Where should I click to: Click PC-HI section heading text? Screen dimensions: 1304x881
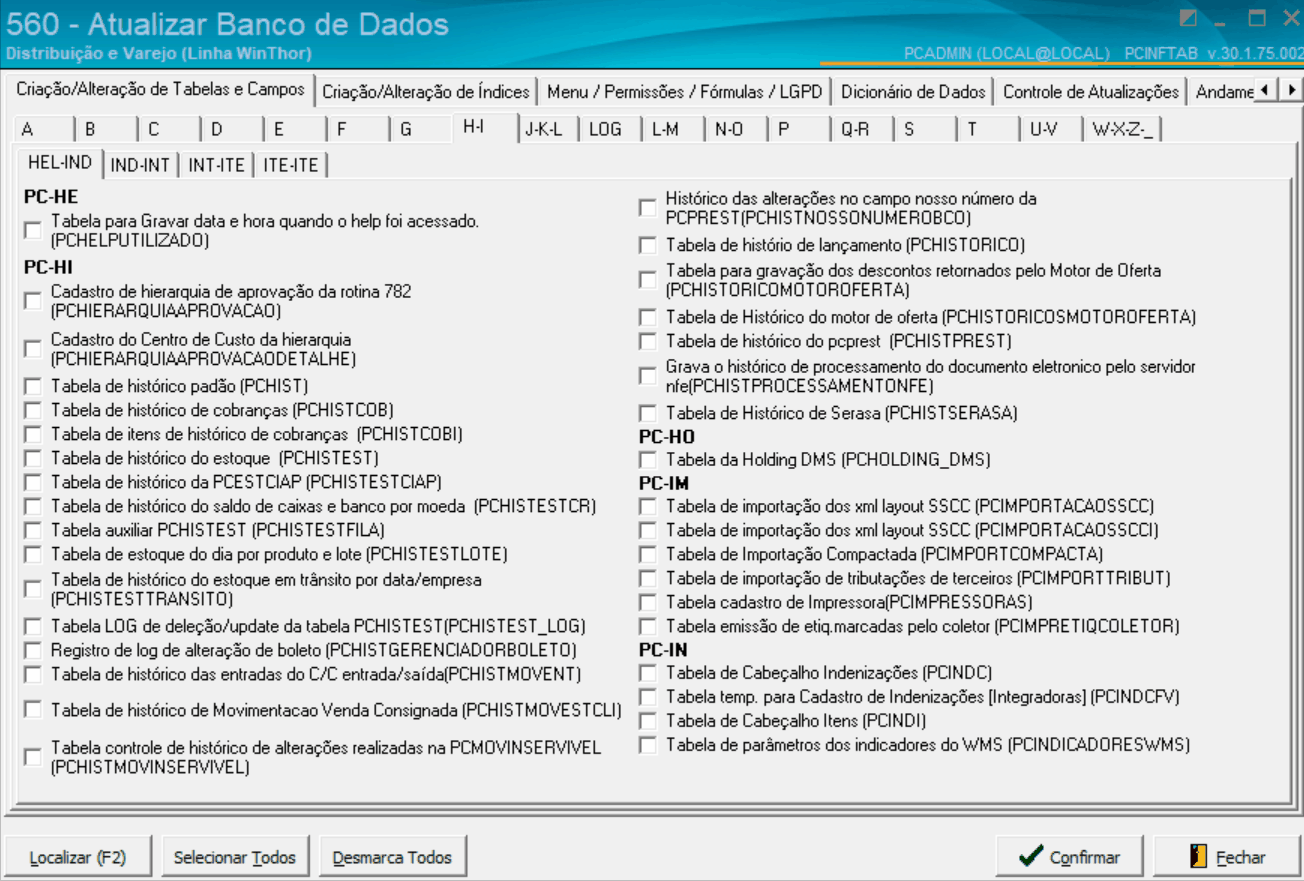tap(48, 268)
